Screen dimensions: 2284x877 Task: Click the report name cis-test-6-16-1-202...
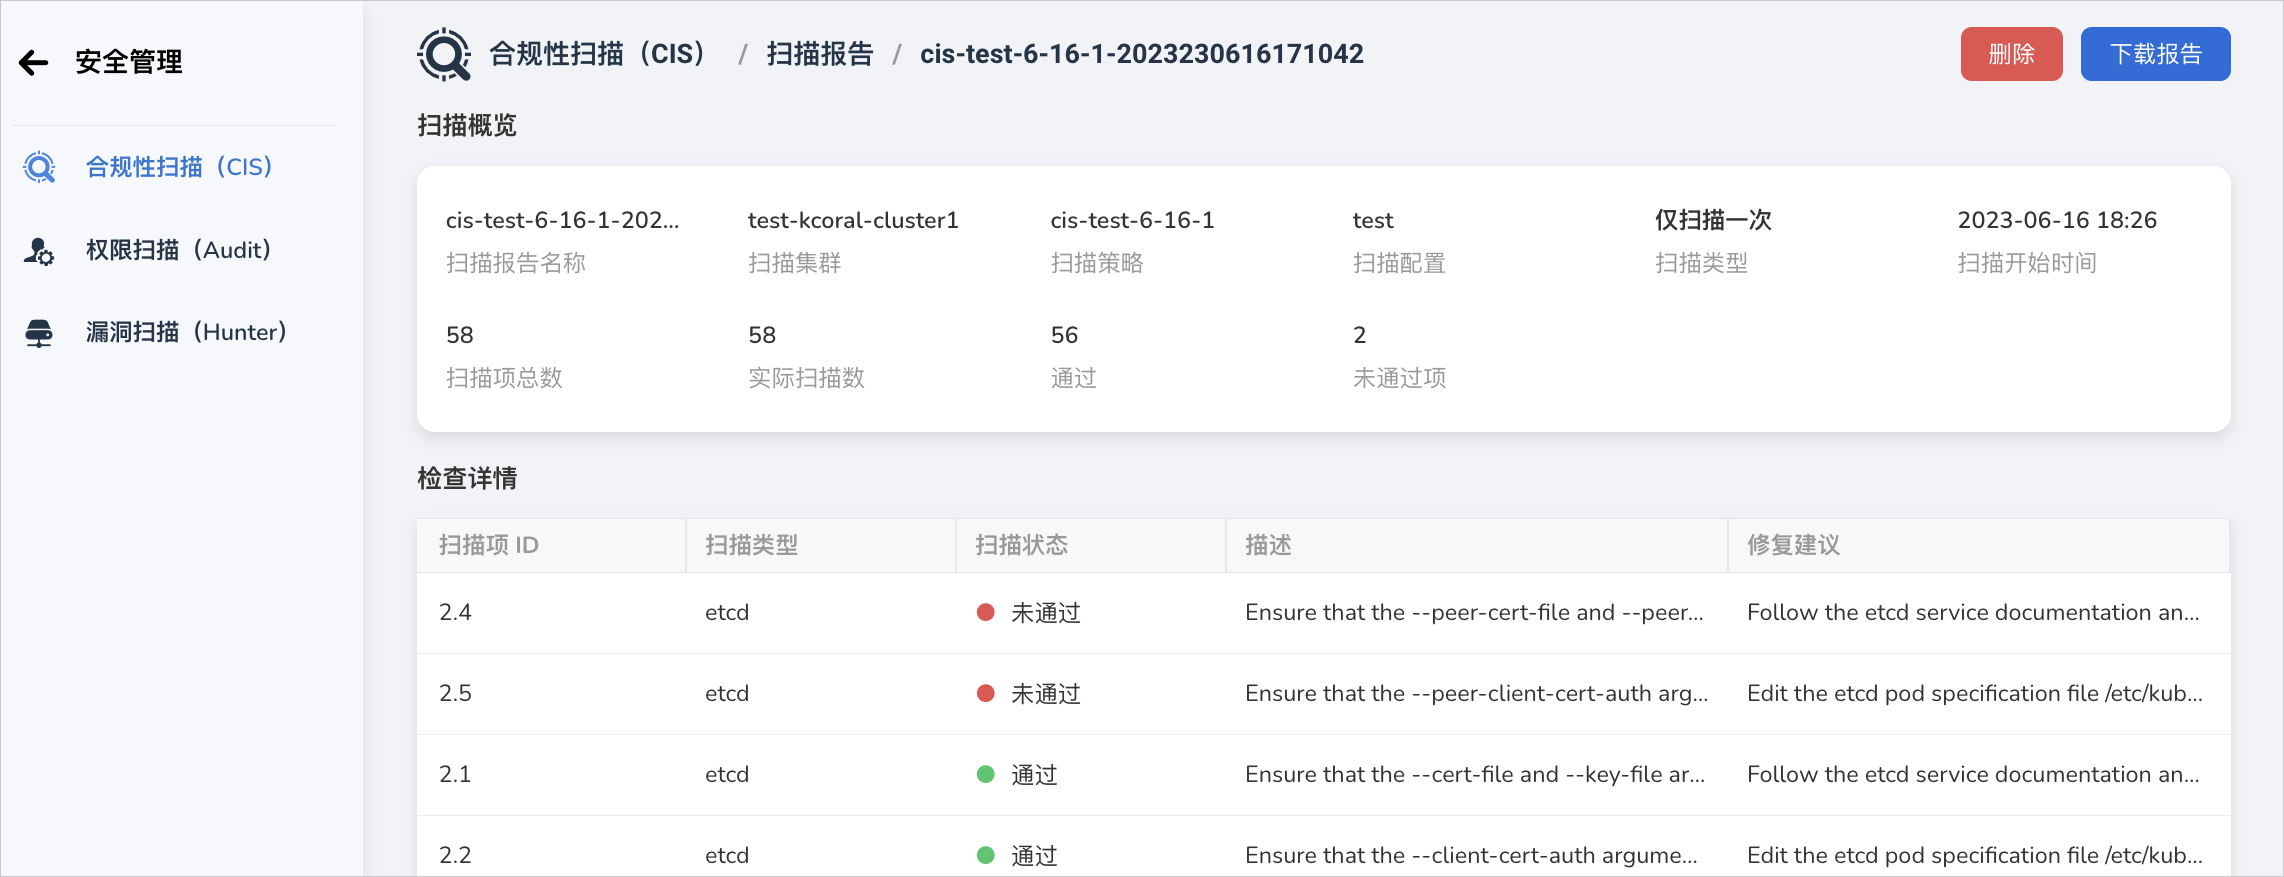[x=562, y=220]
